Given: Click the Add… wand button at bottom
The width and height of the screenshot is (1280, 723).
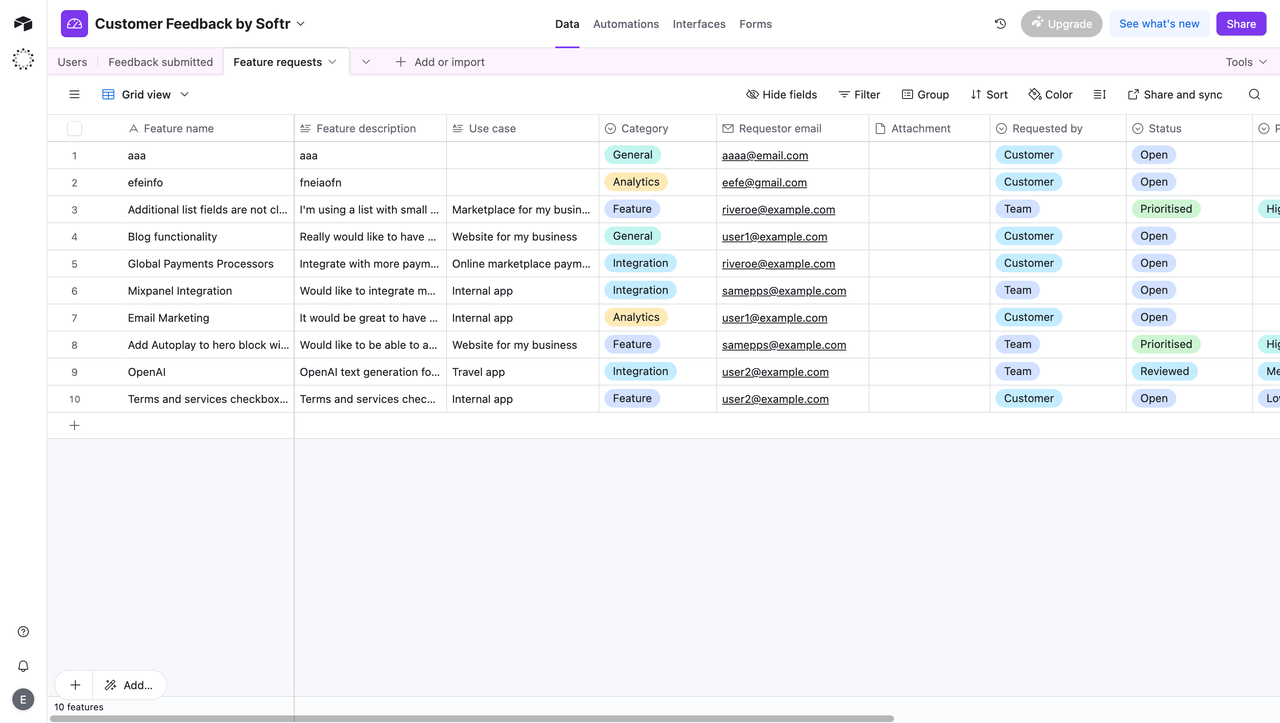Looking at the screenshot, I should coord(129,685).
